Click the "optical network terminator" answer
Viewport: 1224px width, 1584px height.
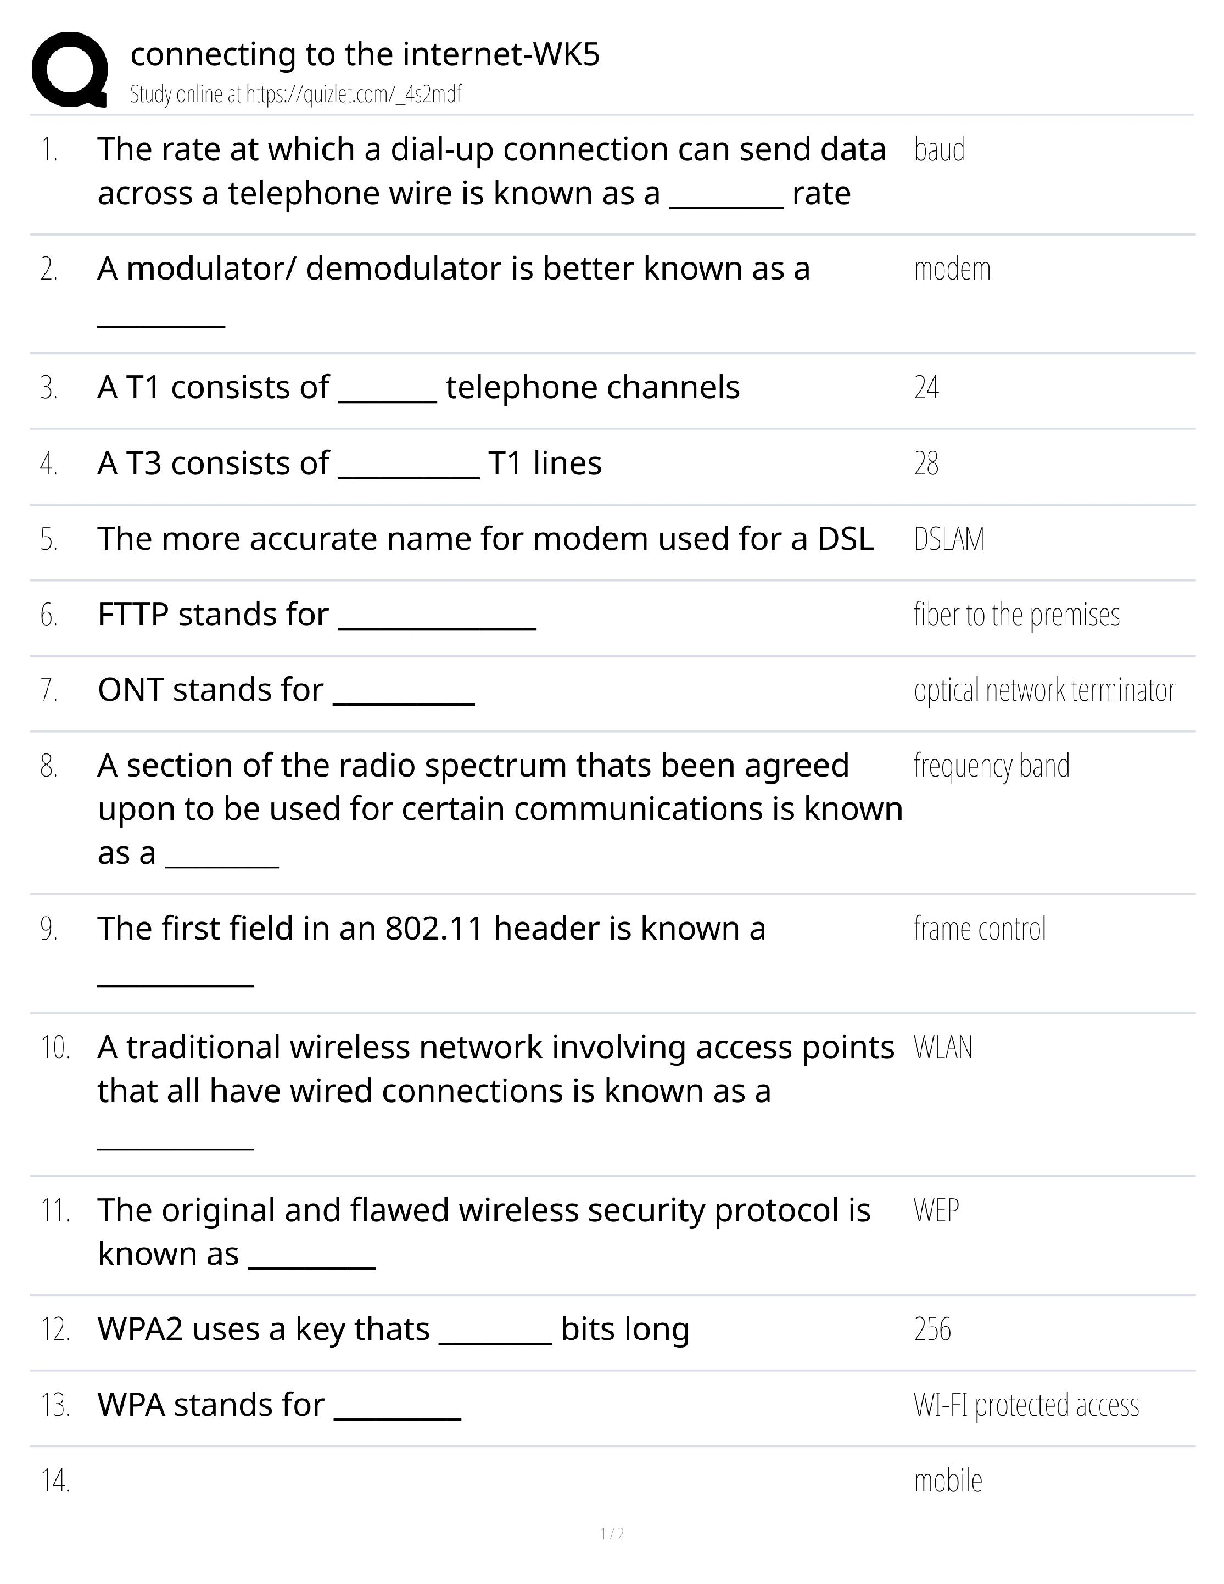1043,690
